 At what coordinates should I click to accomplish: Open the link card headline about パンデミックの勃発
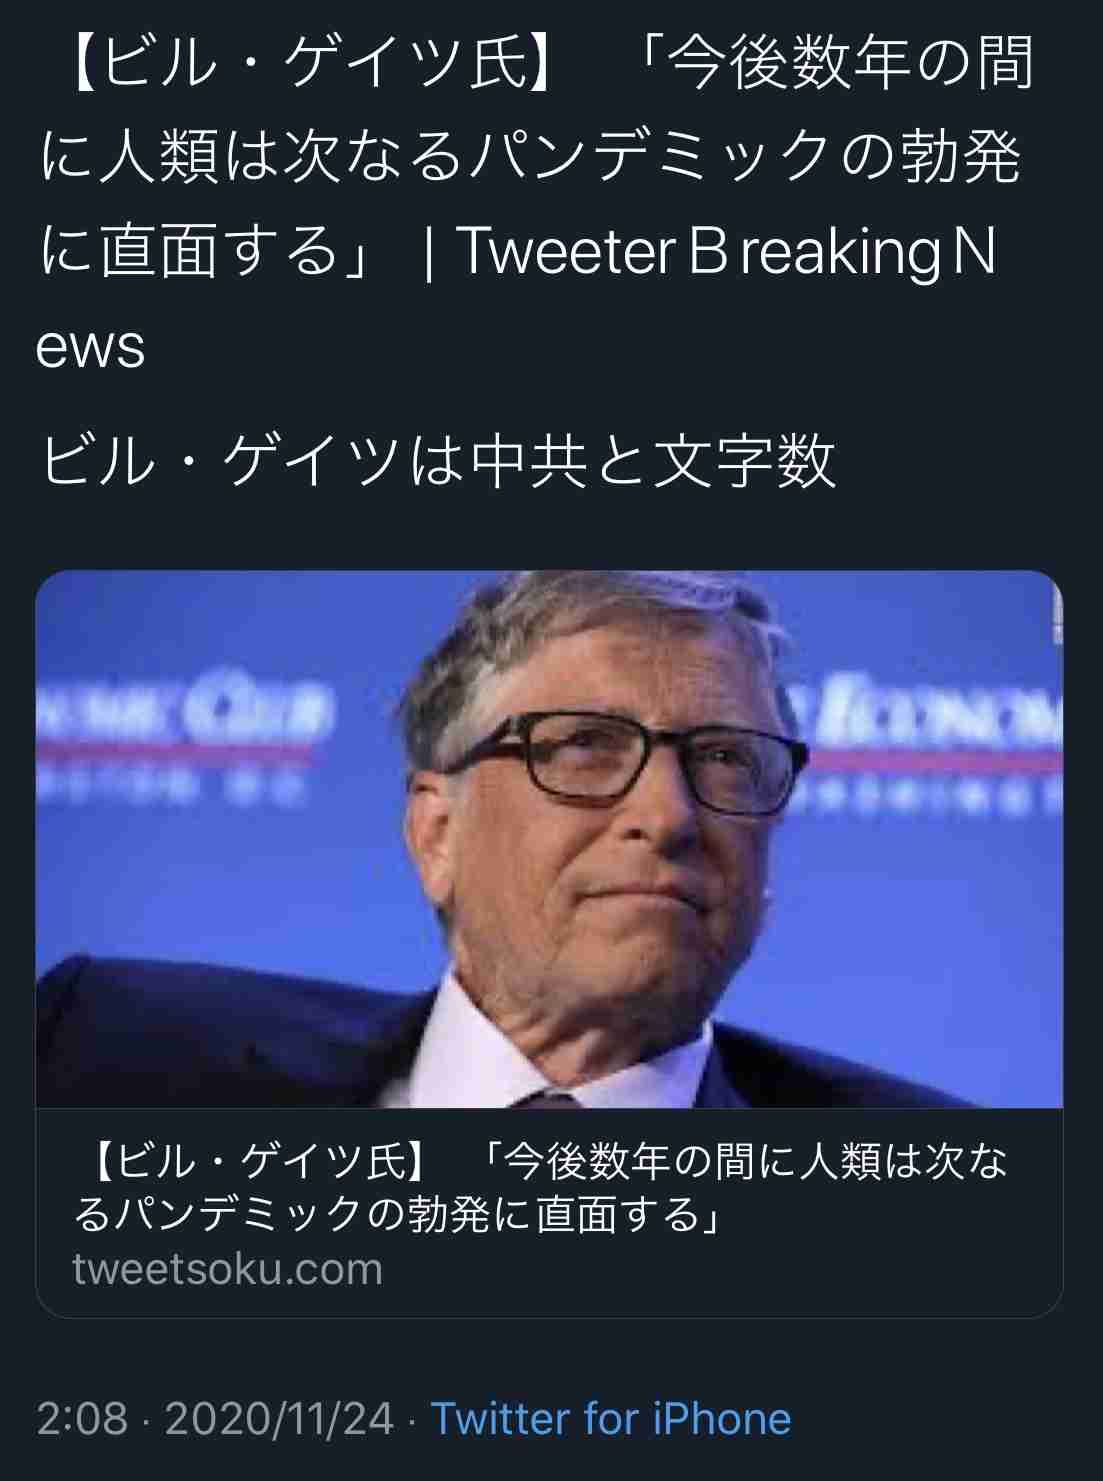[x=540, y=1188]
